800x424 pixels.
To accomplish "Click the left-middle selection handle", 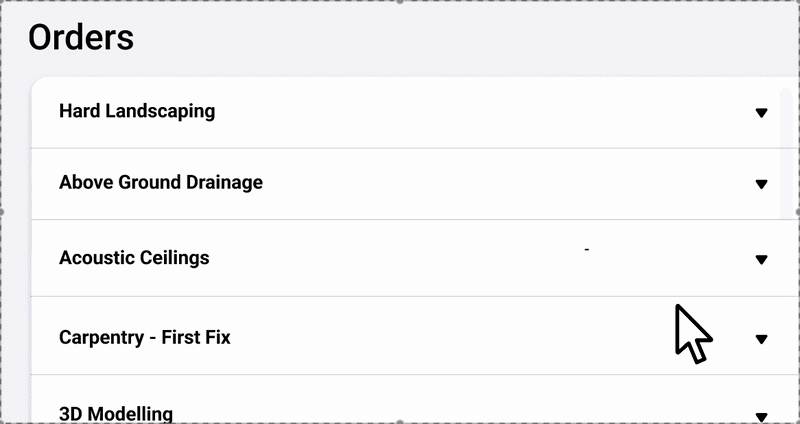I will tap(2, 212).
